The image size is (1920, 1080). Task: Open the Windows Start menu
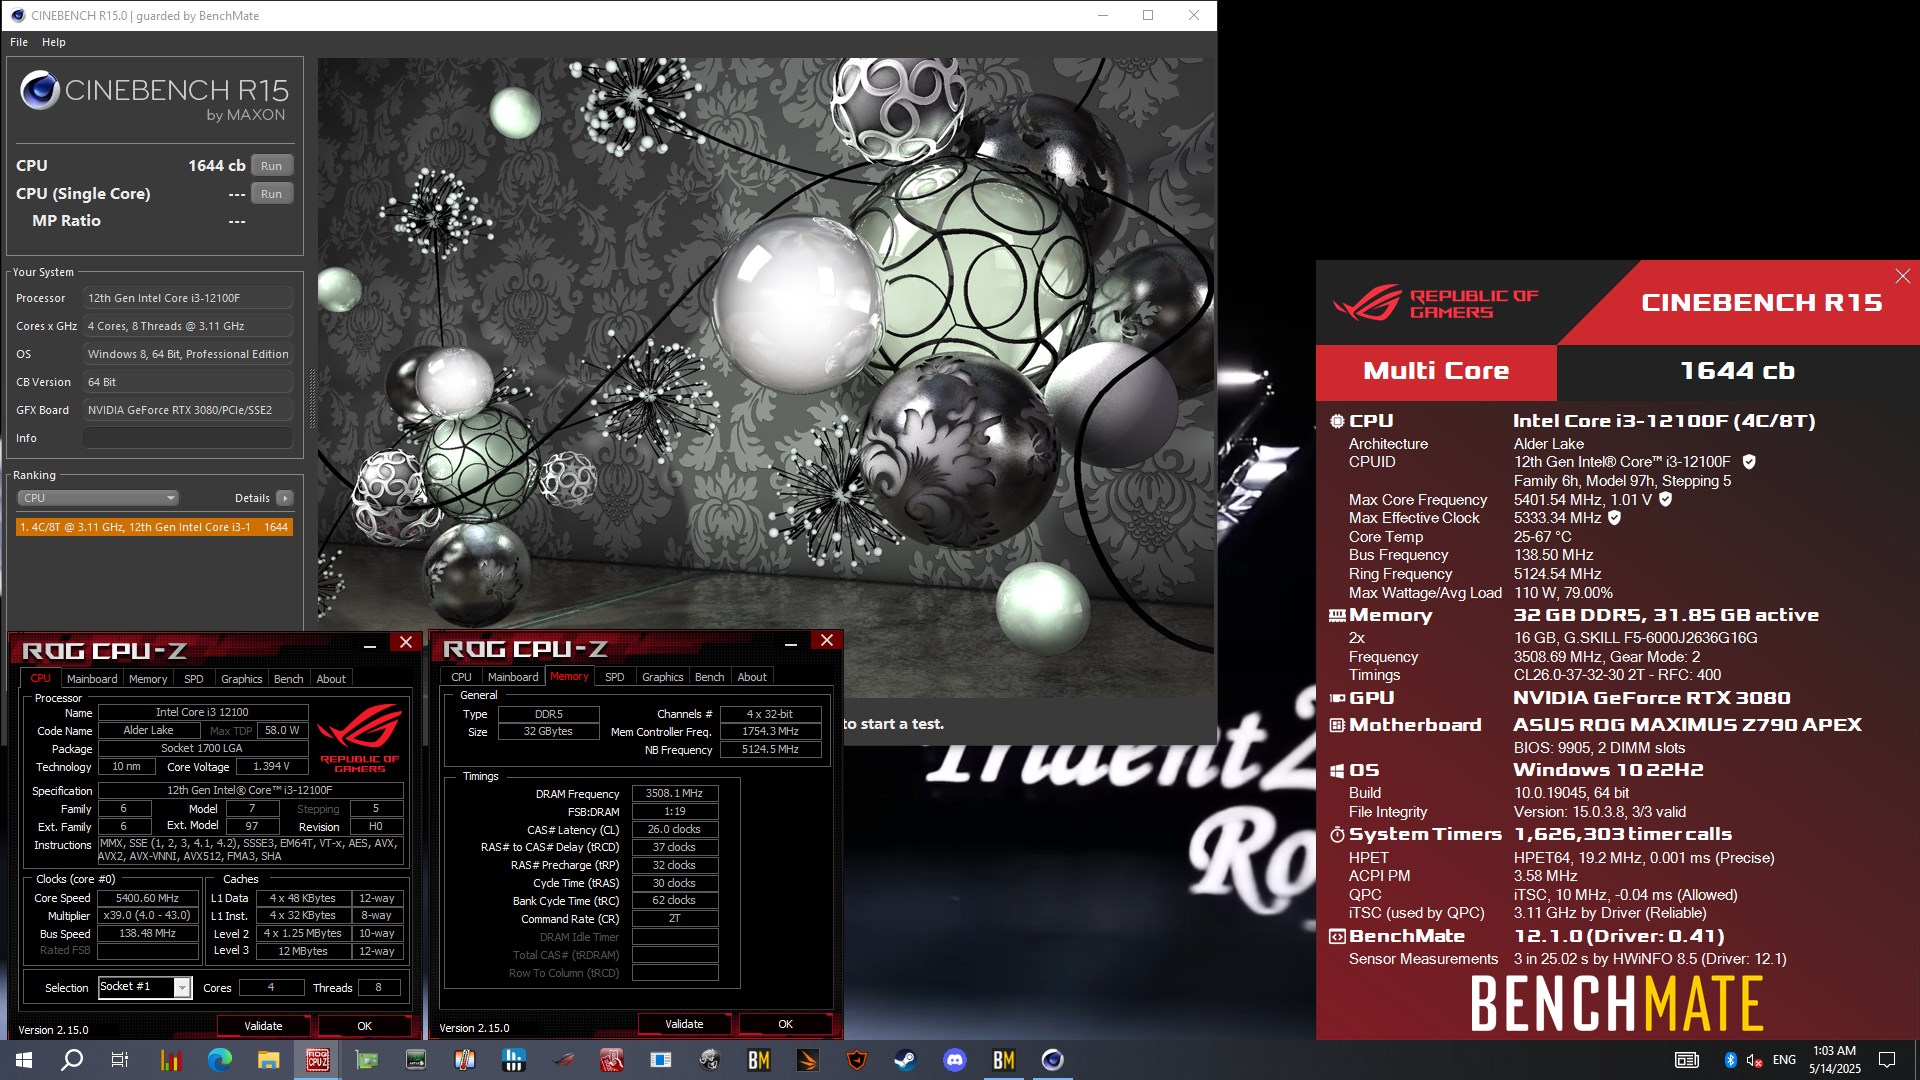point(24,1060)
